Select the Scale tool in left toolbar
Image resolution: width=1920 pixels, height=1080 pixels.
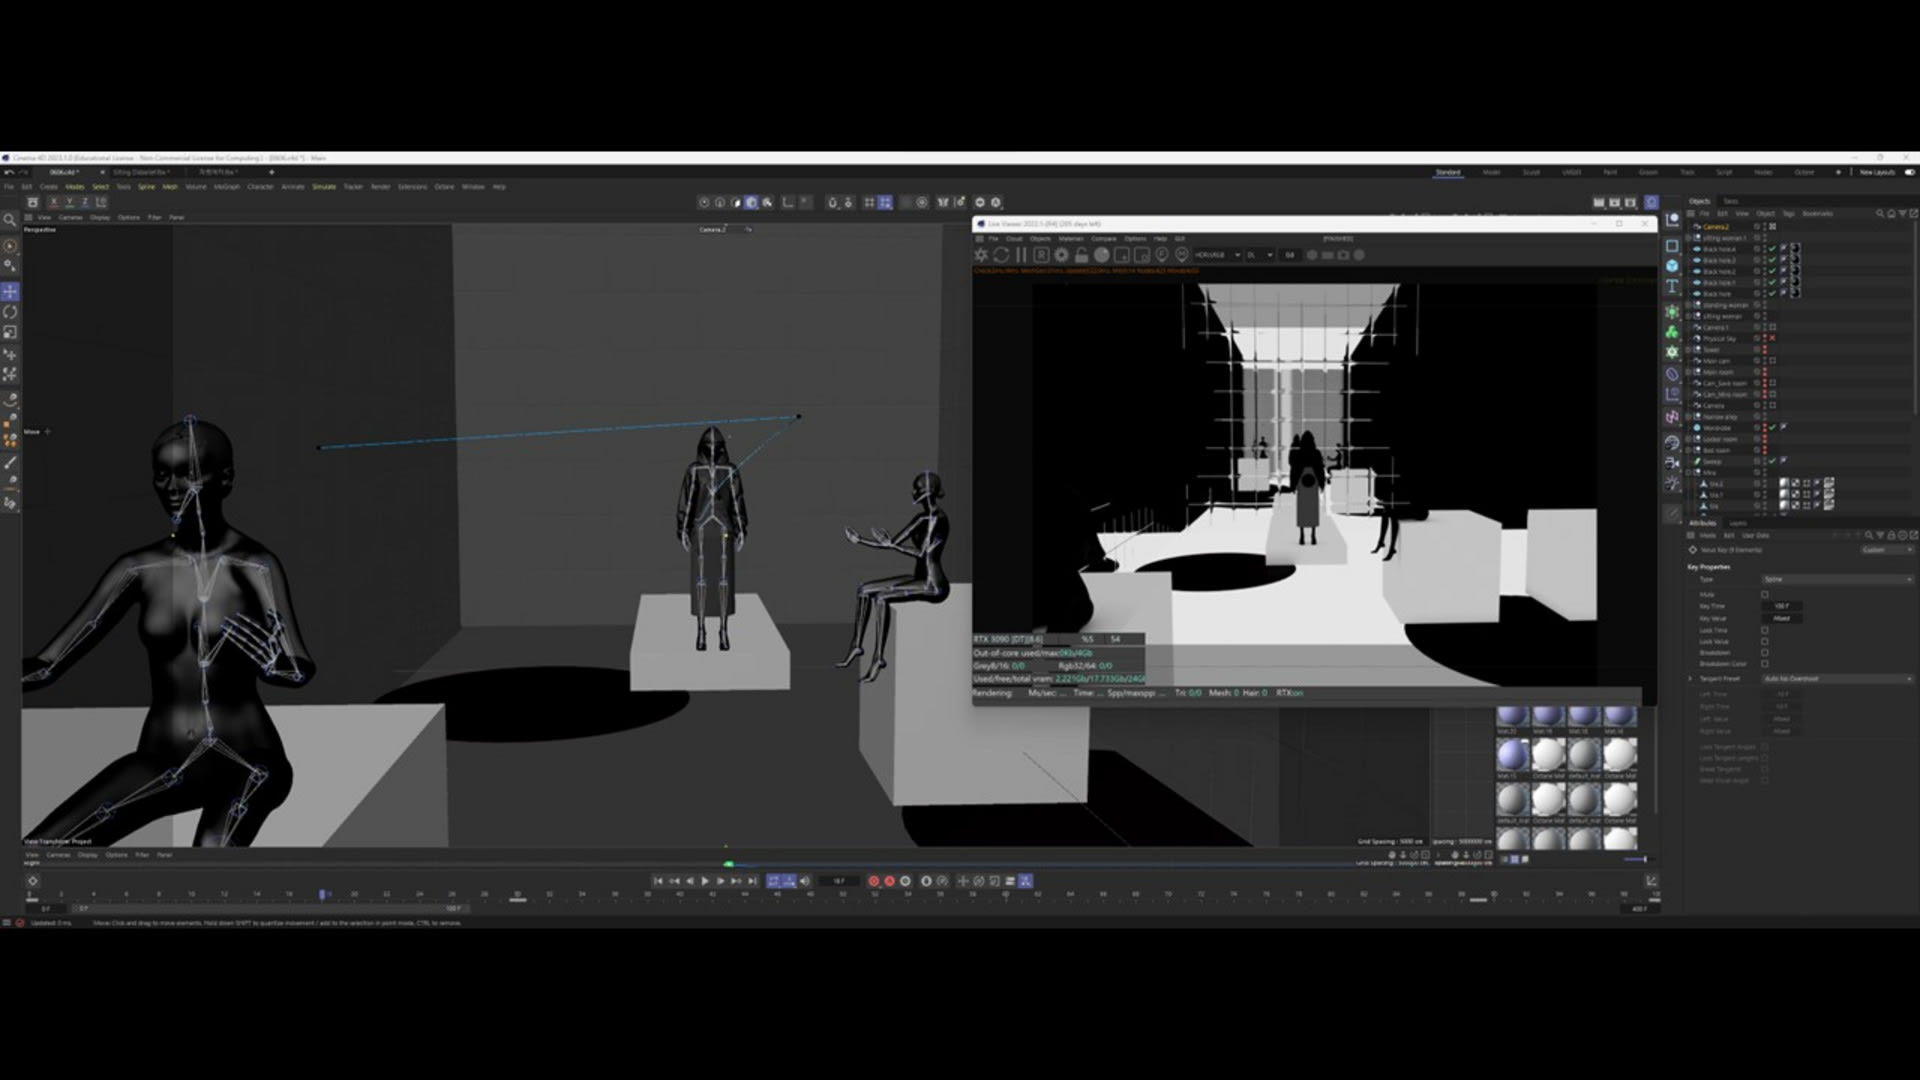[x=10, y=332]
